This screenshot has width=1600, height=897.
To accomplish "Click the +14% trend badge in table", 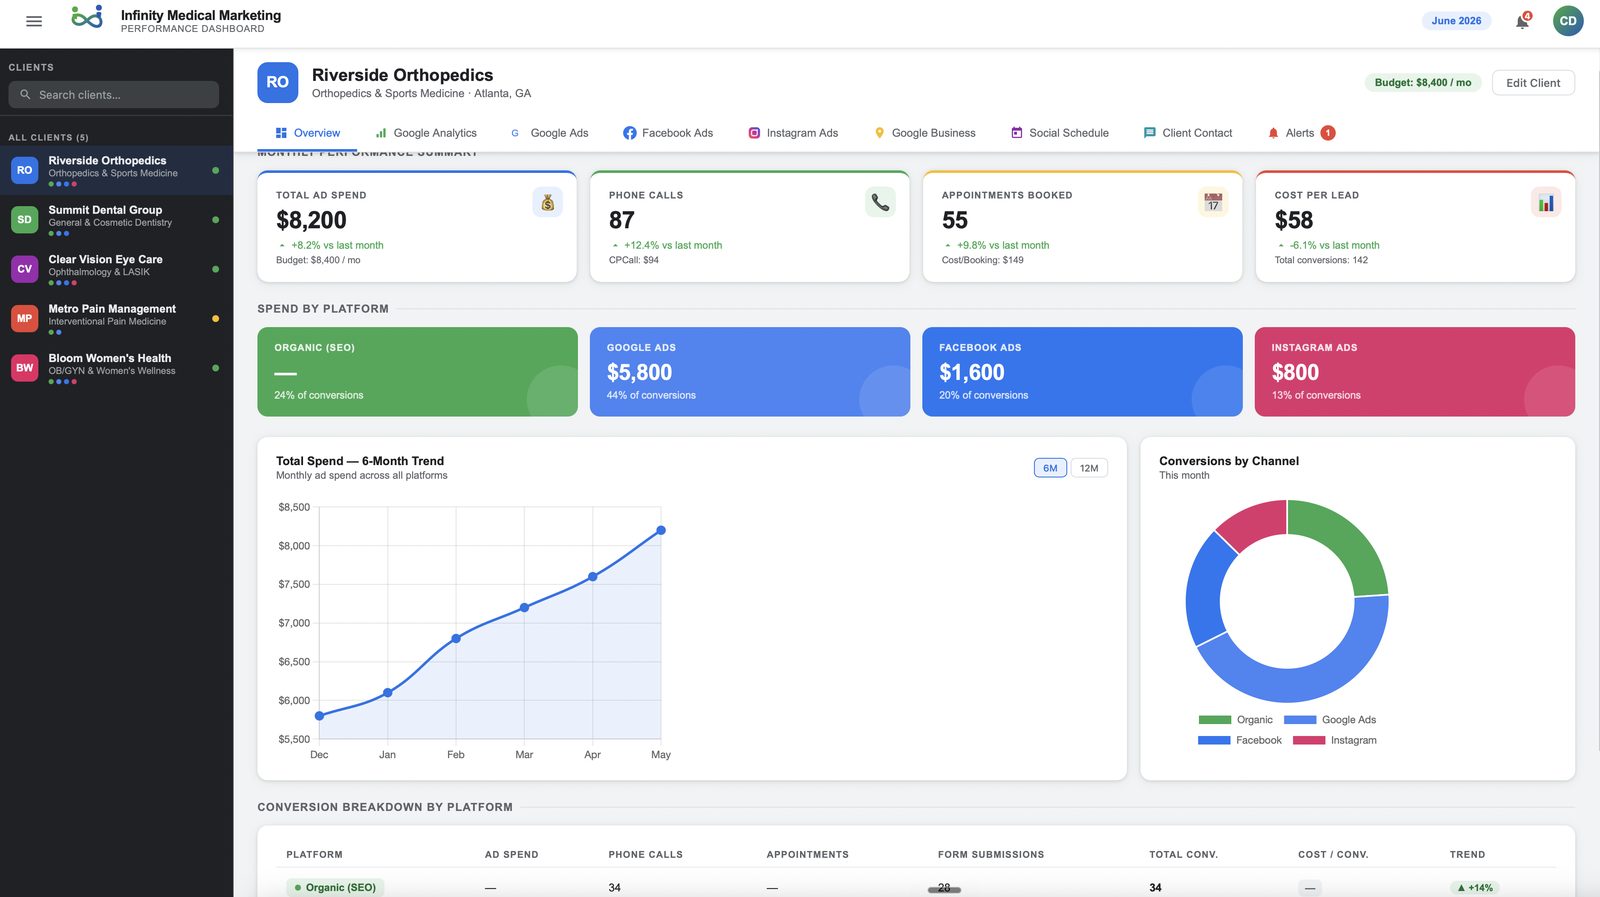I will 1475,887.
